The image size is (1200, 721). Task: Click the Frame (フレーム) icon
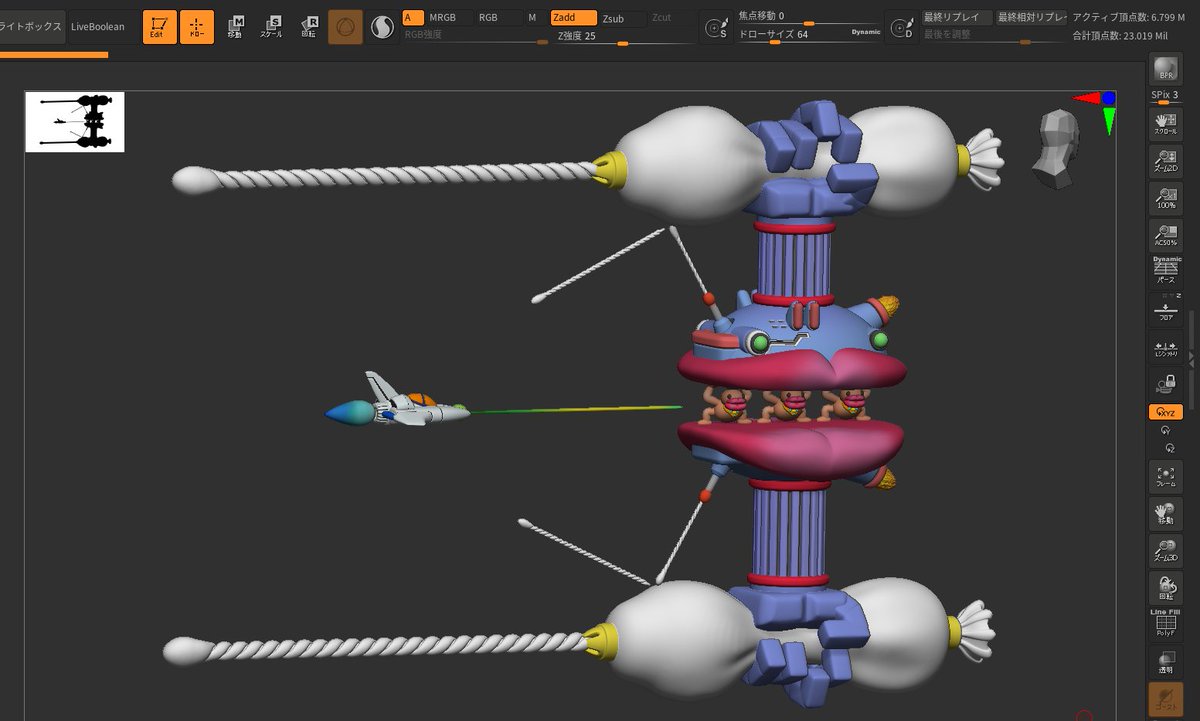pos(1165,476)
